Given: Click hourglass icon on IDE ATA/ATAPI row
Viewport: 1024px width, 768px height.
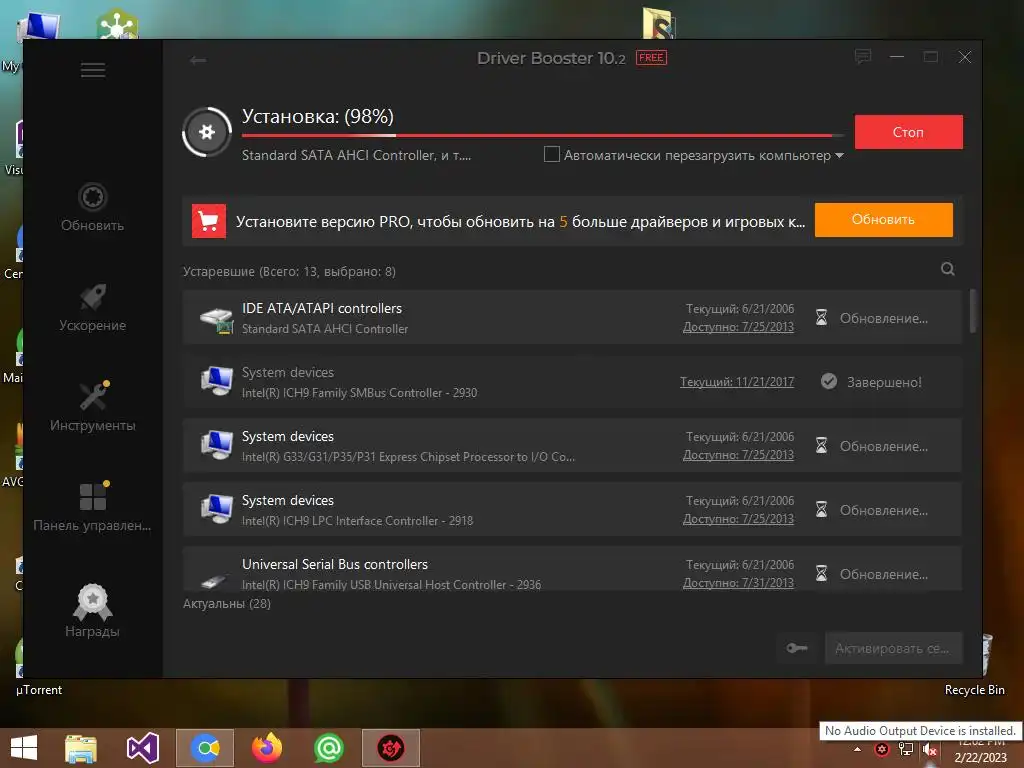Looking at the screenshot, I should [822, 318].
